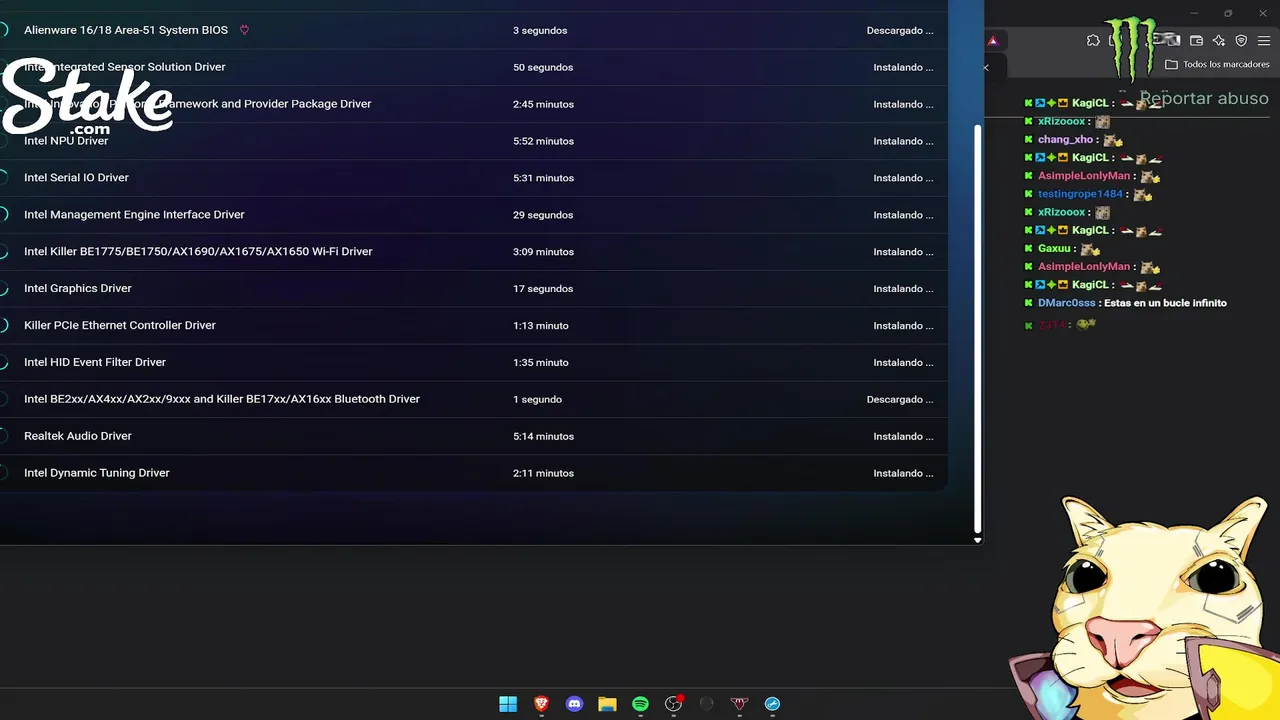Open the Windows Start menu
The image size is (1280, 720).
pos(508,704)
